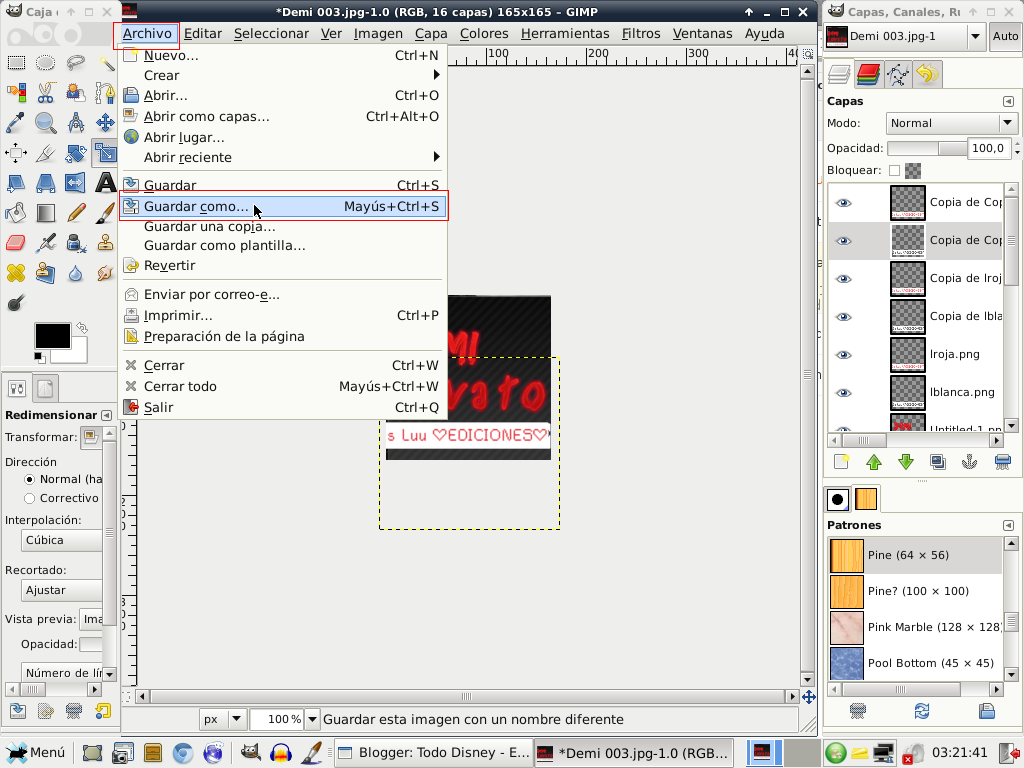Click the lower layer green down arrow
This screenshot has width=1024, height=768.
coord(906,462)
